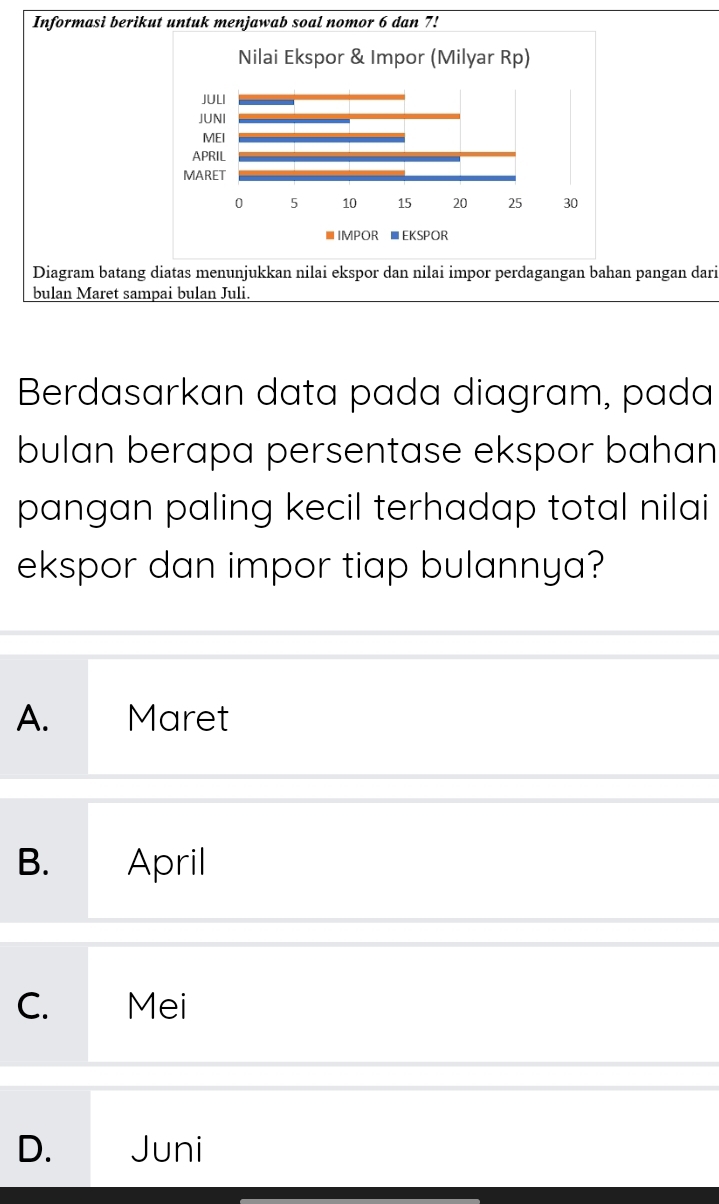
Task: Click the letter A option label
Action: point(35,717)
